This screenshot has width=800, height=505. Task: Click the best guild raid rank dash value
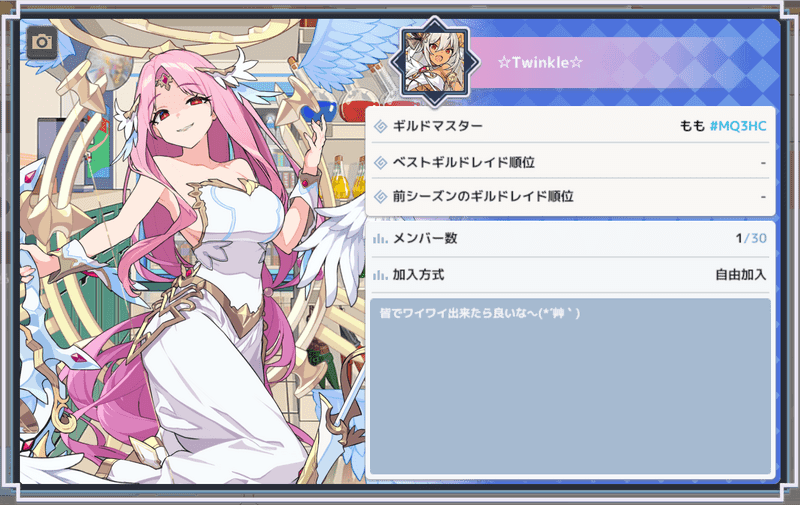pyautogui.click(x=763, y=163)
